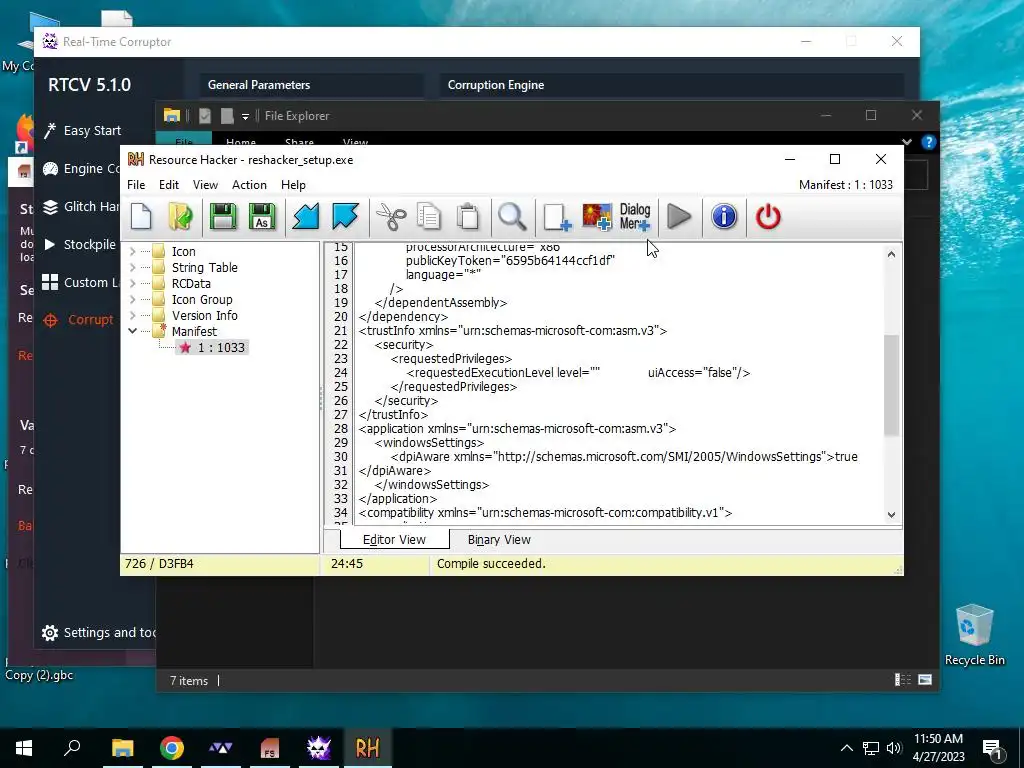Image resolution: width=1024 pixels, height=768 pixels.
Task: Open the View menu in Resource Hacker
Action: [x=205, y=185]
